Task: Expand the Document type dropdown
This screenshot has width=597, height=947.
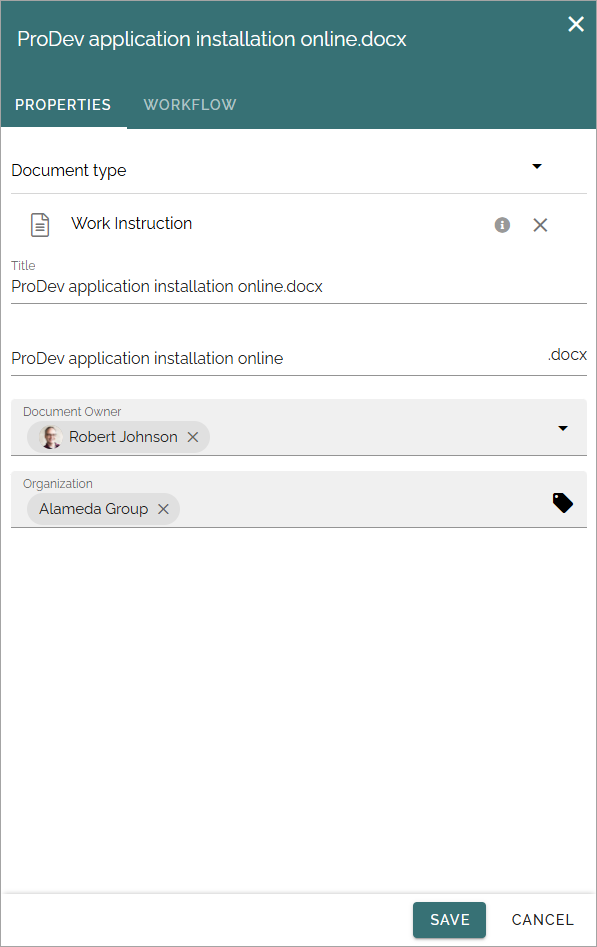Action: pyautogui.click(x=537, y=166)
